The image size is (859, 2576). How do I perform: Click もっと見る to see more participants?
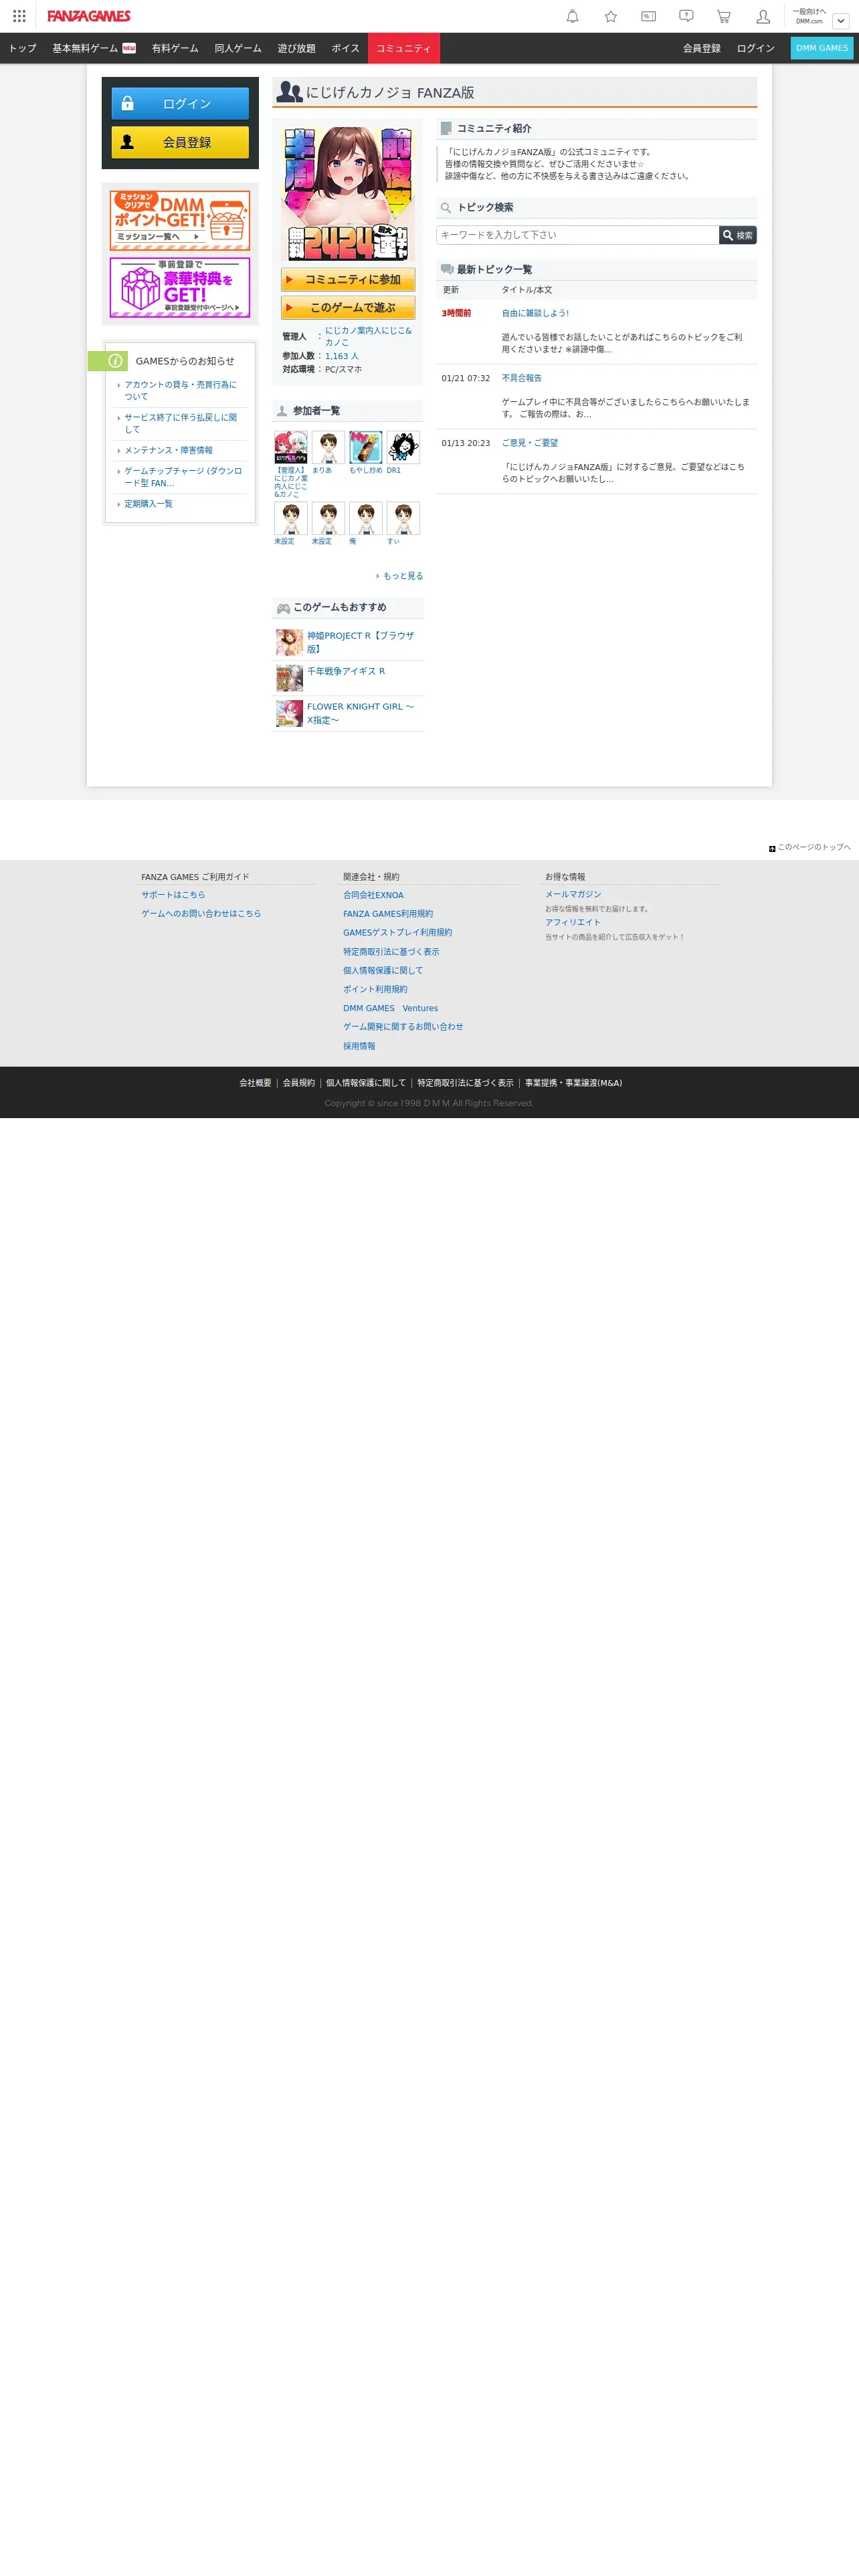(x=403, y=576)
